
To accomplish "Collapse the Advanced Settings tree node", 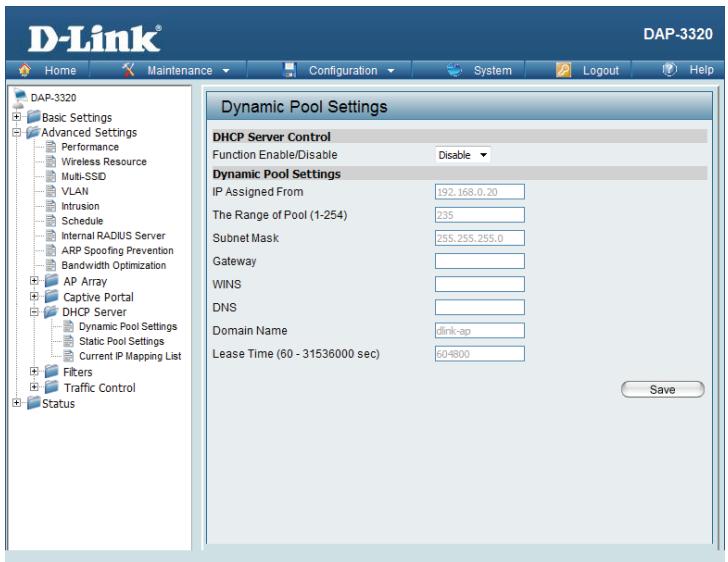I will (17, 132).
